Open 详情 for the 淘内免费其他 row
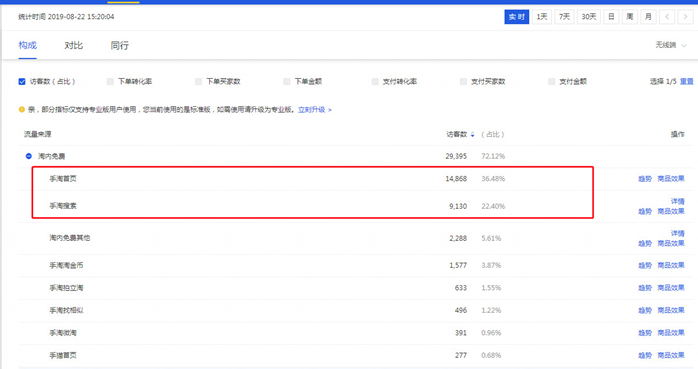Viewport: 698px width, 369px height. 678,234
